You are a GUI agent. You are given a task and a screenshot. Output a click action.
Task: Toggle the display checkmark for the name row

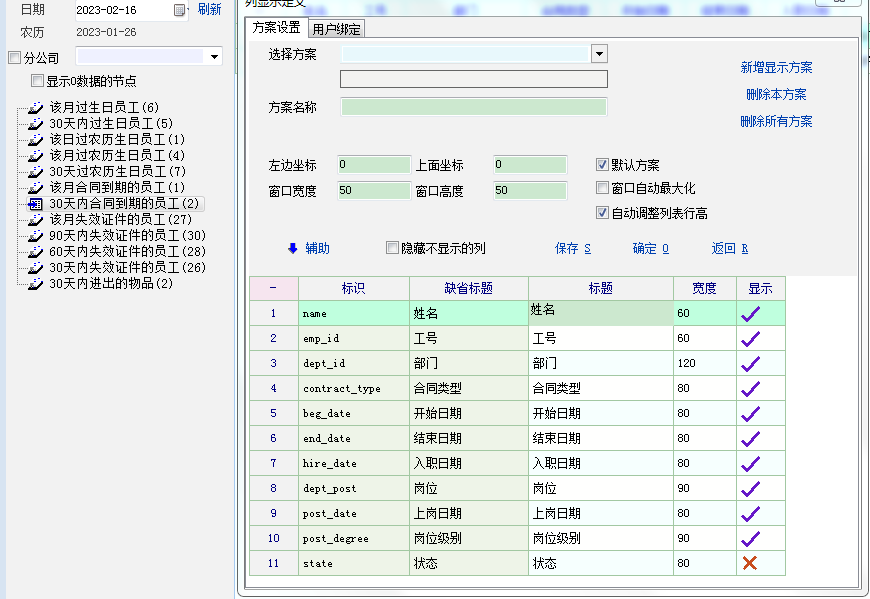750,314
